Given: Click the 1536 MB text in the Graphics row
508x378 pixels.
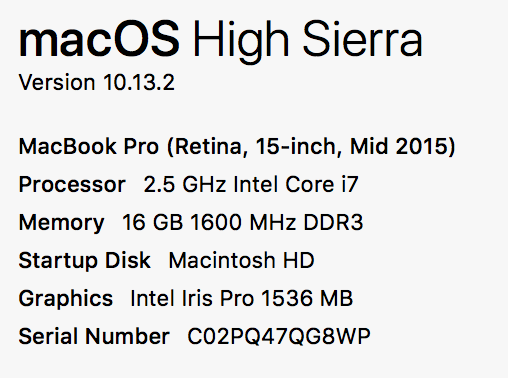Looking at the screenshot, I should [307, 298].
